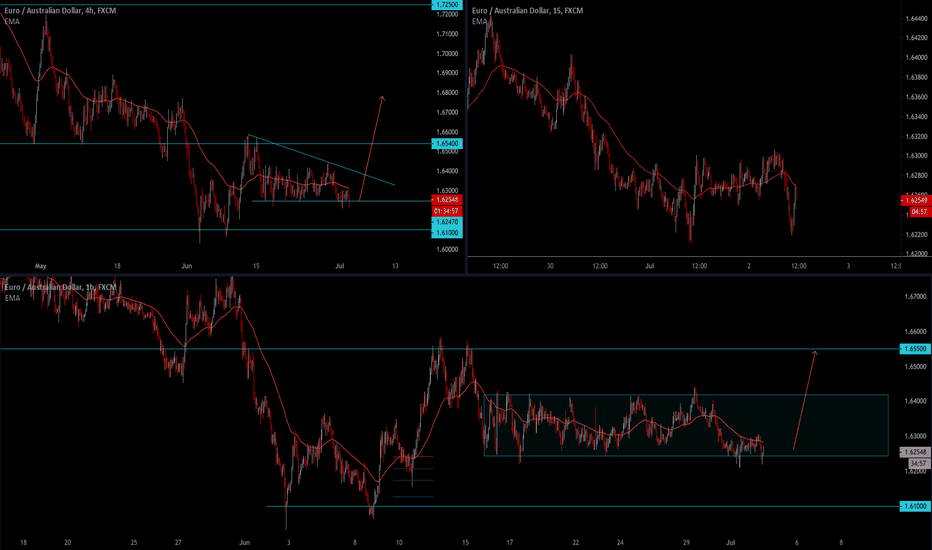Click the 25 date on the 1h time axis

134,542
